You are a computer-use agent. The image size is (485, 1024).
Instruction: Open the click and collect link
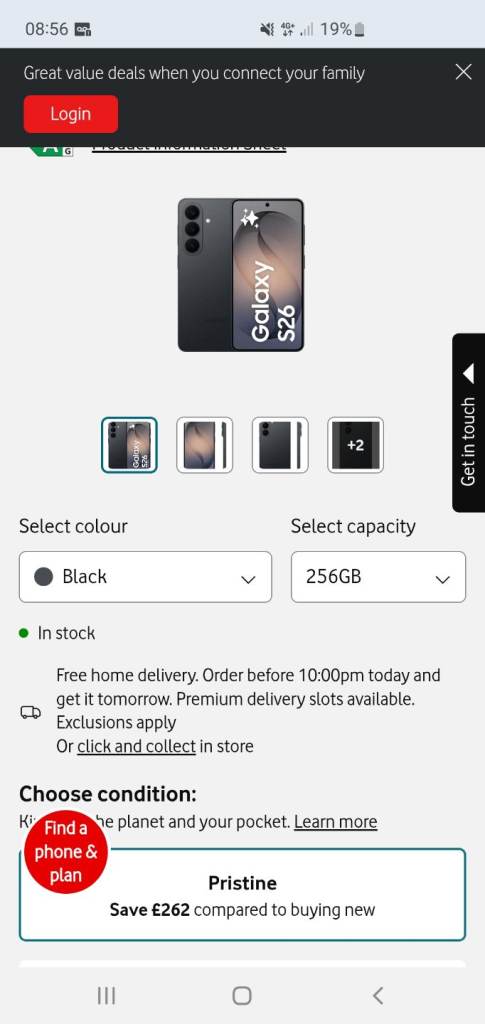[136, 746]
